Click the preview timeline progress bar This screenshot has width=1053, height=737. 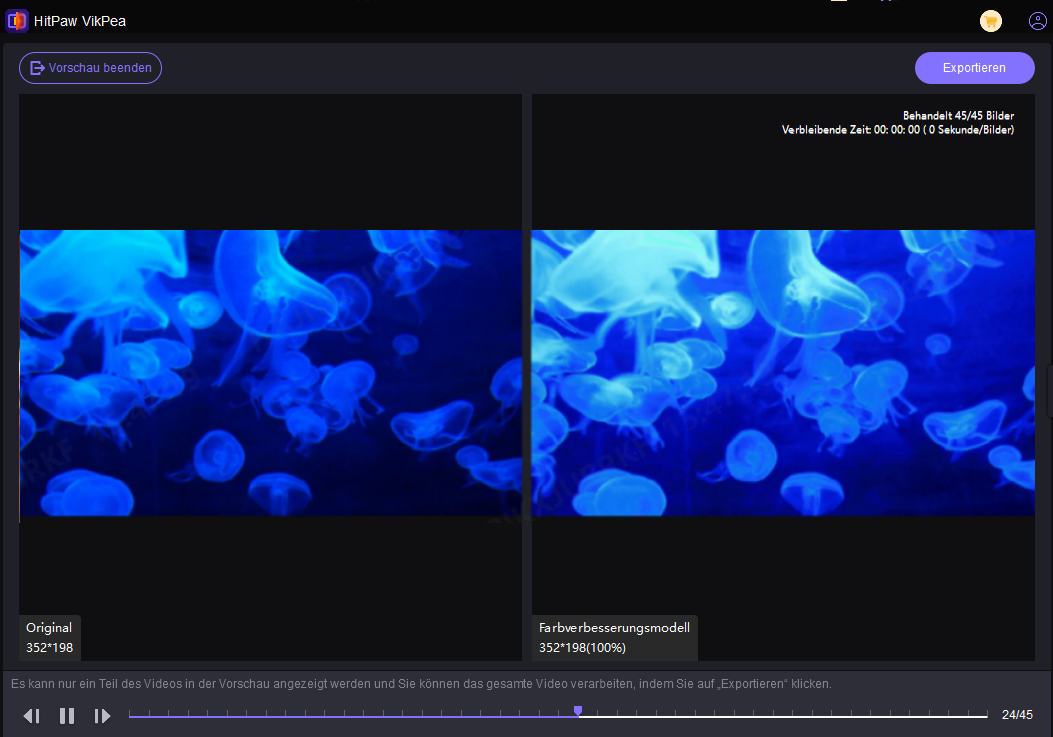pyautogui.click(x=558, y=716)
